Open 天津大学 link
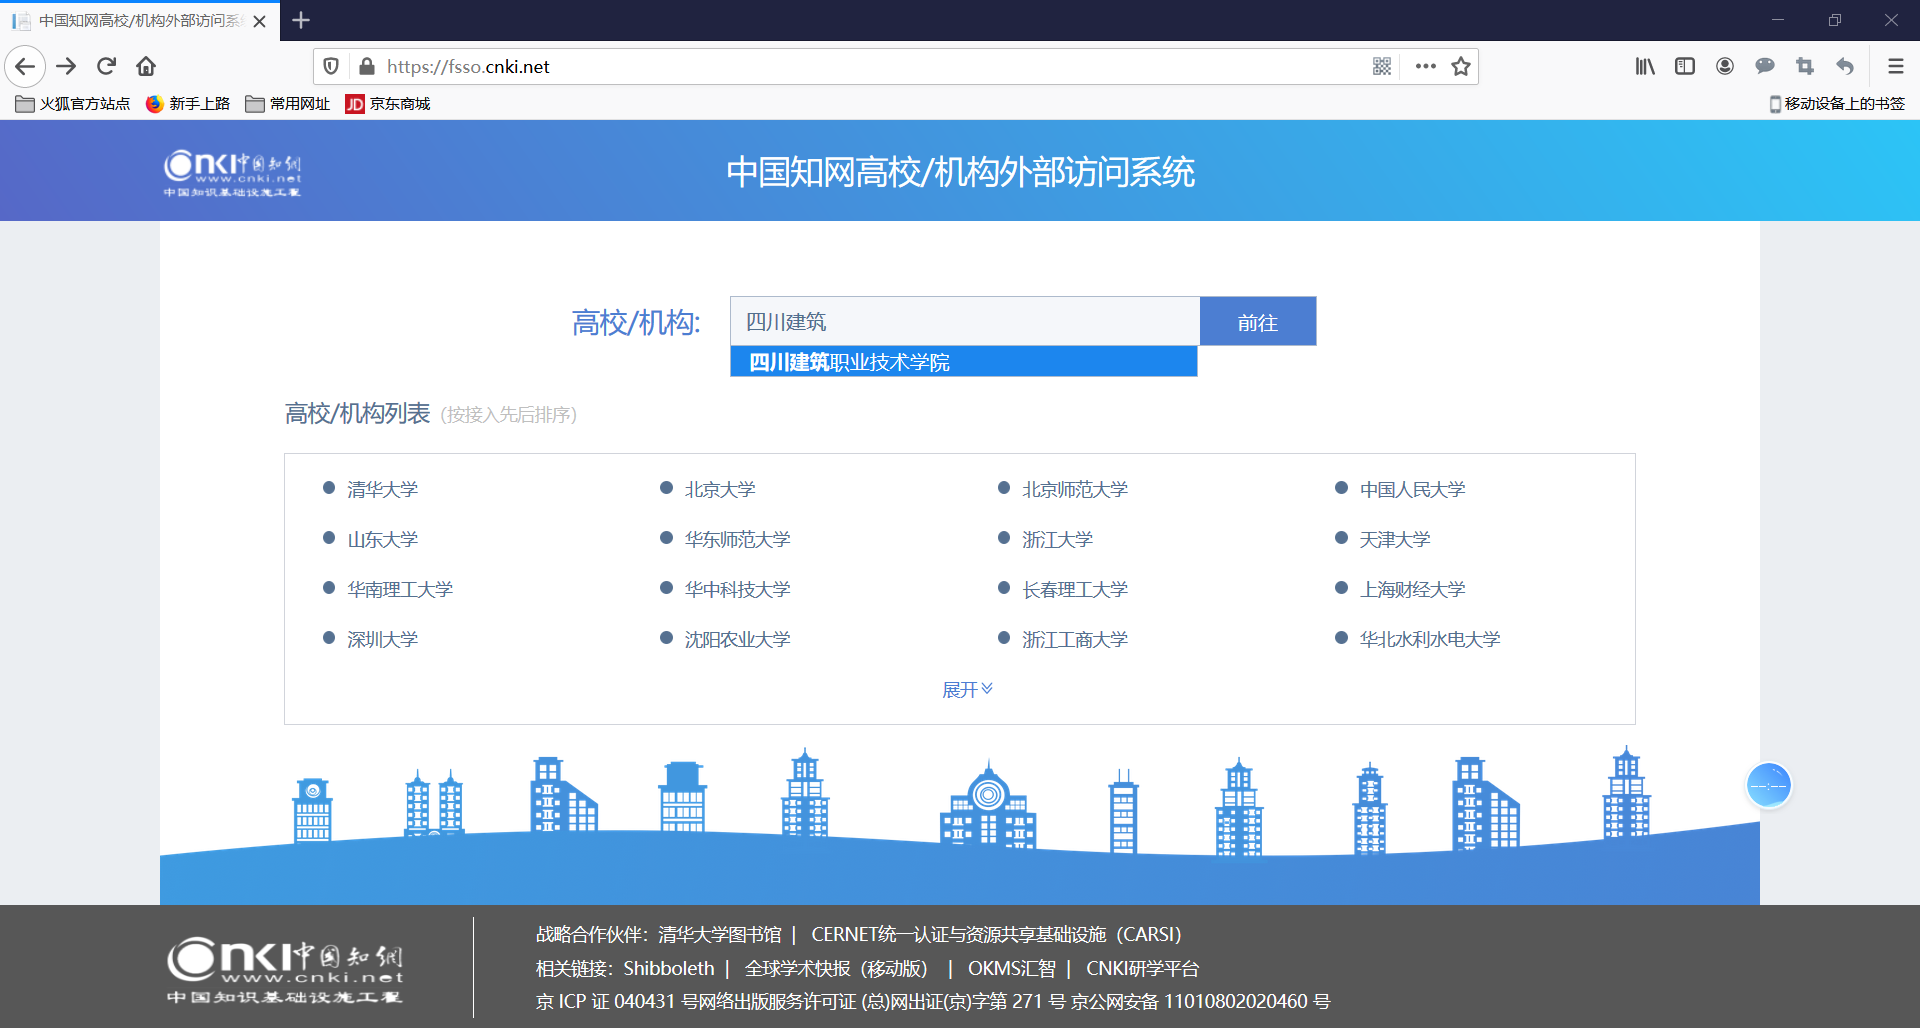Viewport: 1920px width, 1028px height. pos(1395,539)
